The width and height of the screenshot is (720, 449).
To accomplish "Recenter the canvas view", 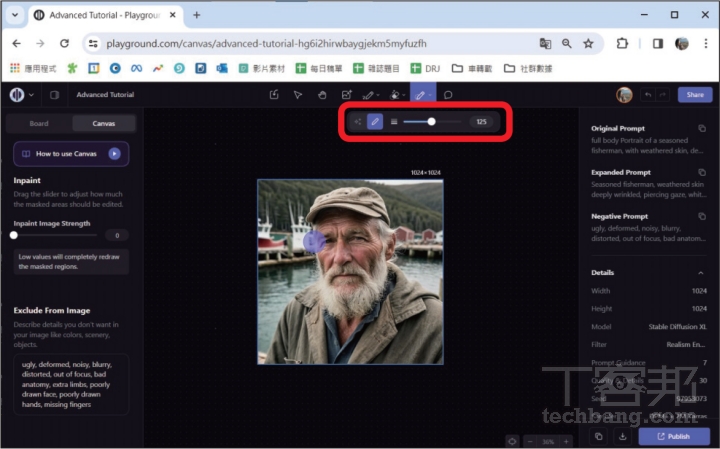I will click(512, 441).
